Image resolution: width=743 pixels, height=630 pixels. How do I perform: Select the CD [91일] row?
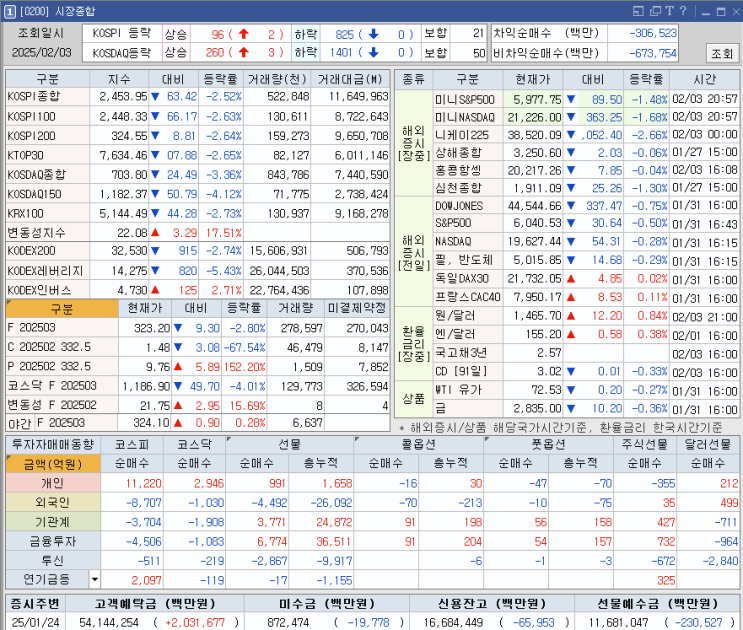[x=586, y=371]
